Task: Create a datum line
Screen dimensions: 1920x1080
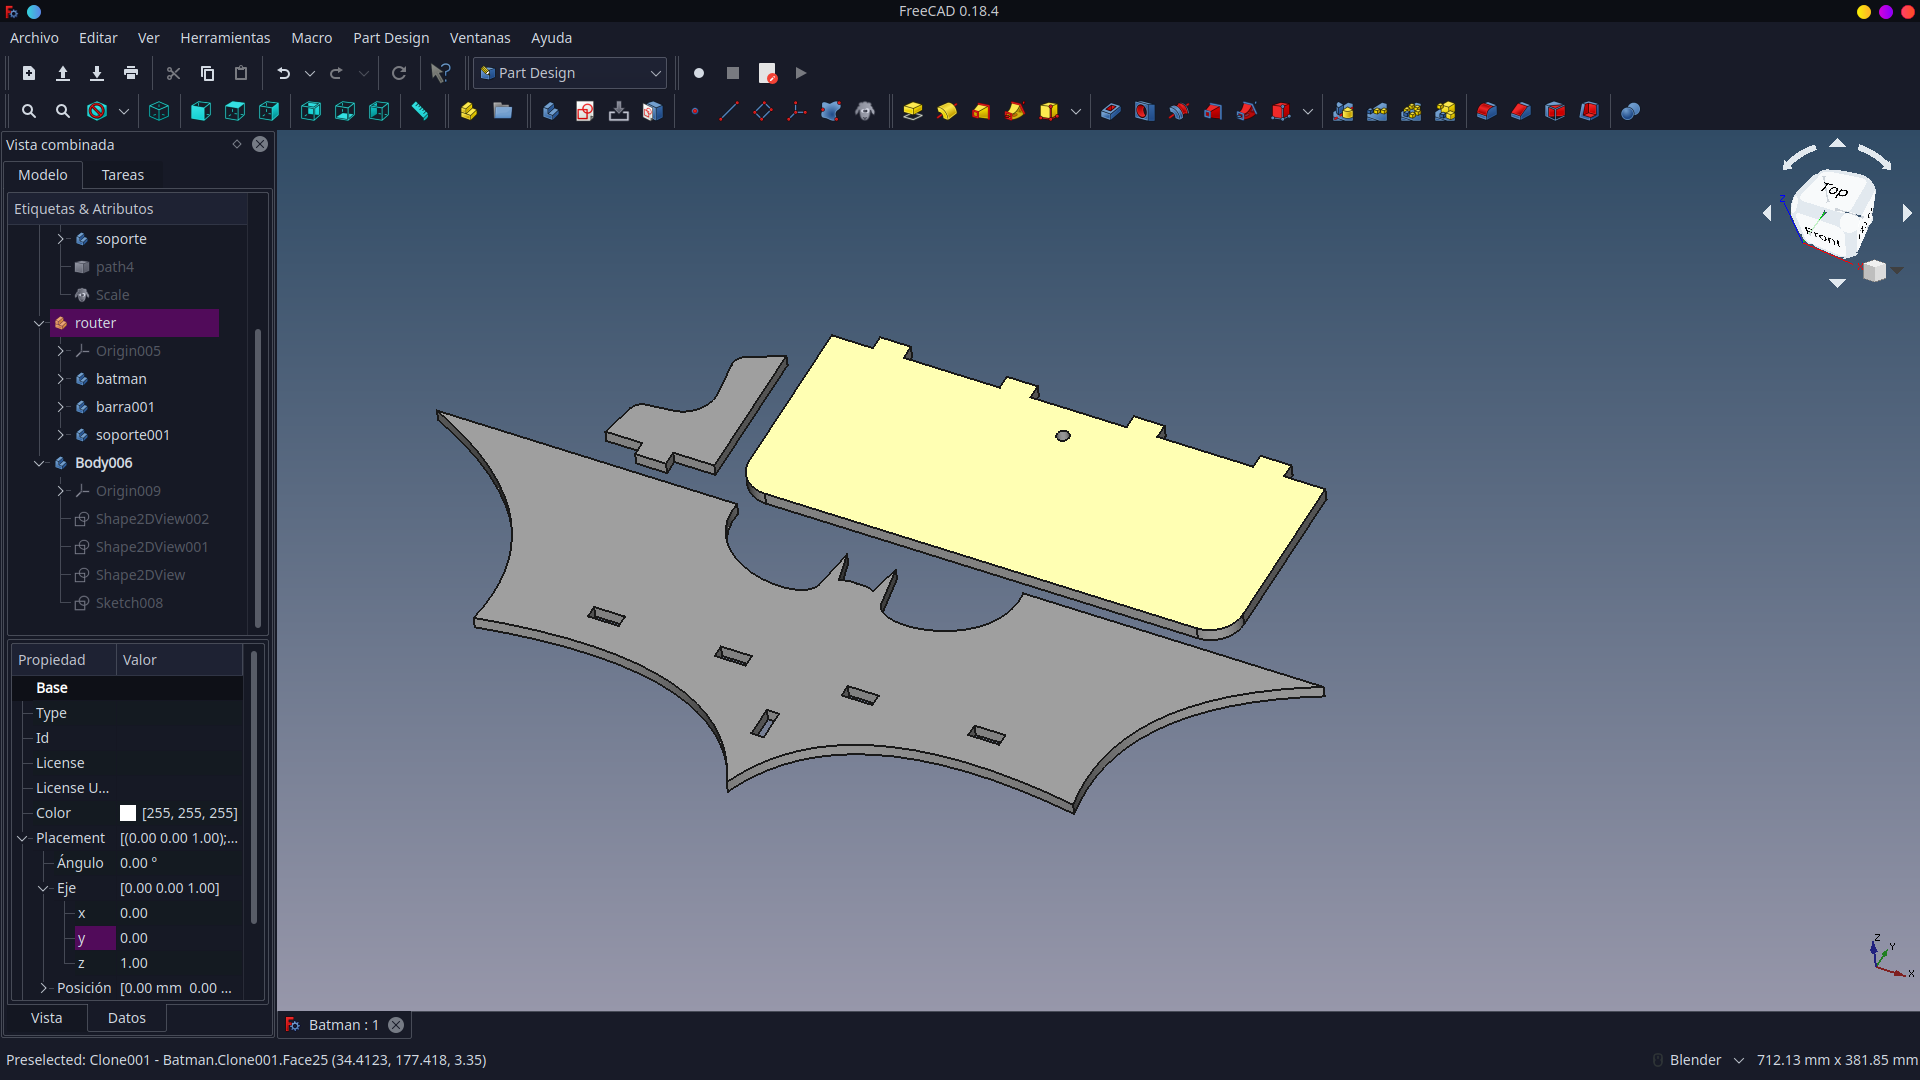Action: [x=728, y=111]
